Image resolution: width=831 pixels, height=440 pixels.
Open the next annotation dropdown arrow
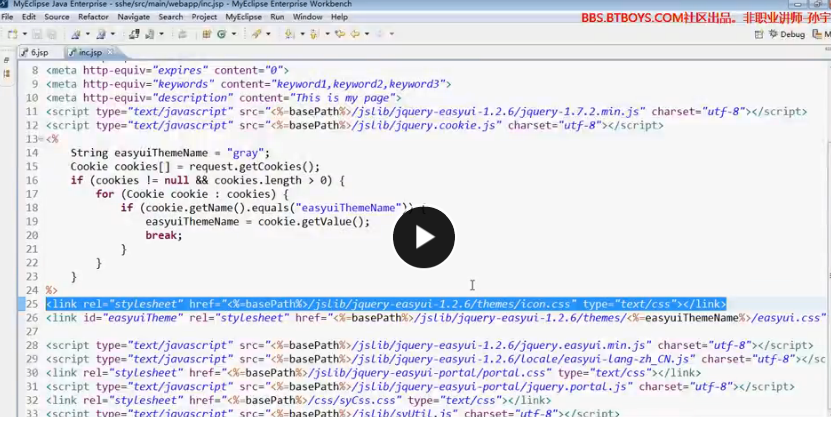click(x=303, y=34)
